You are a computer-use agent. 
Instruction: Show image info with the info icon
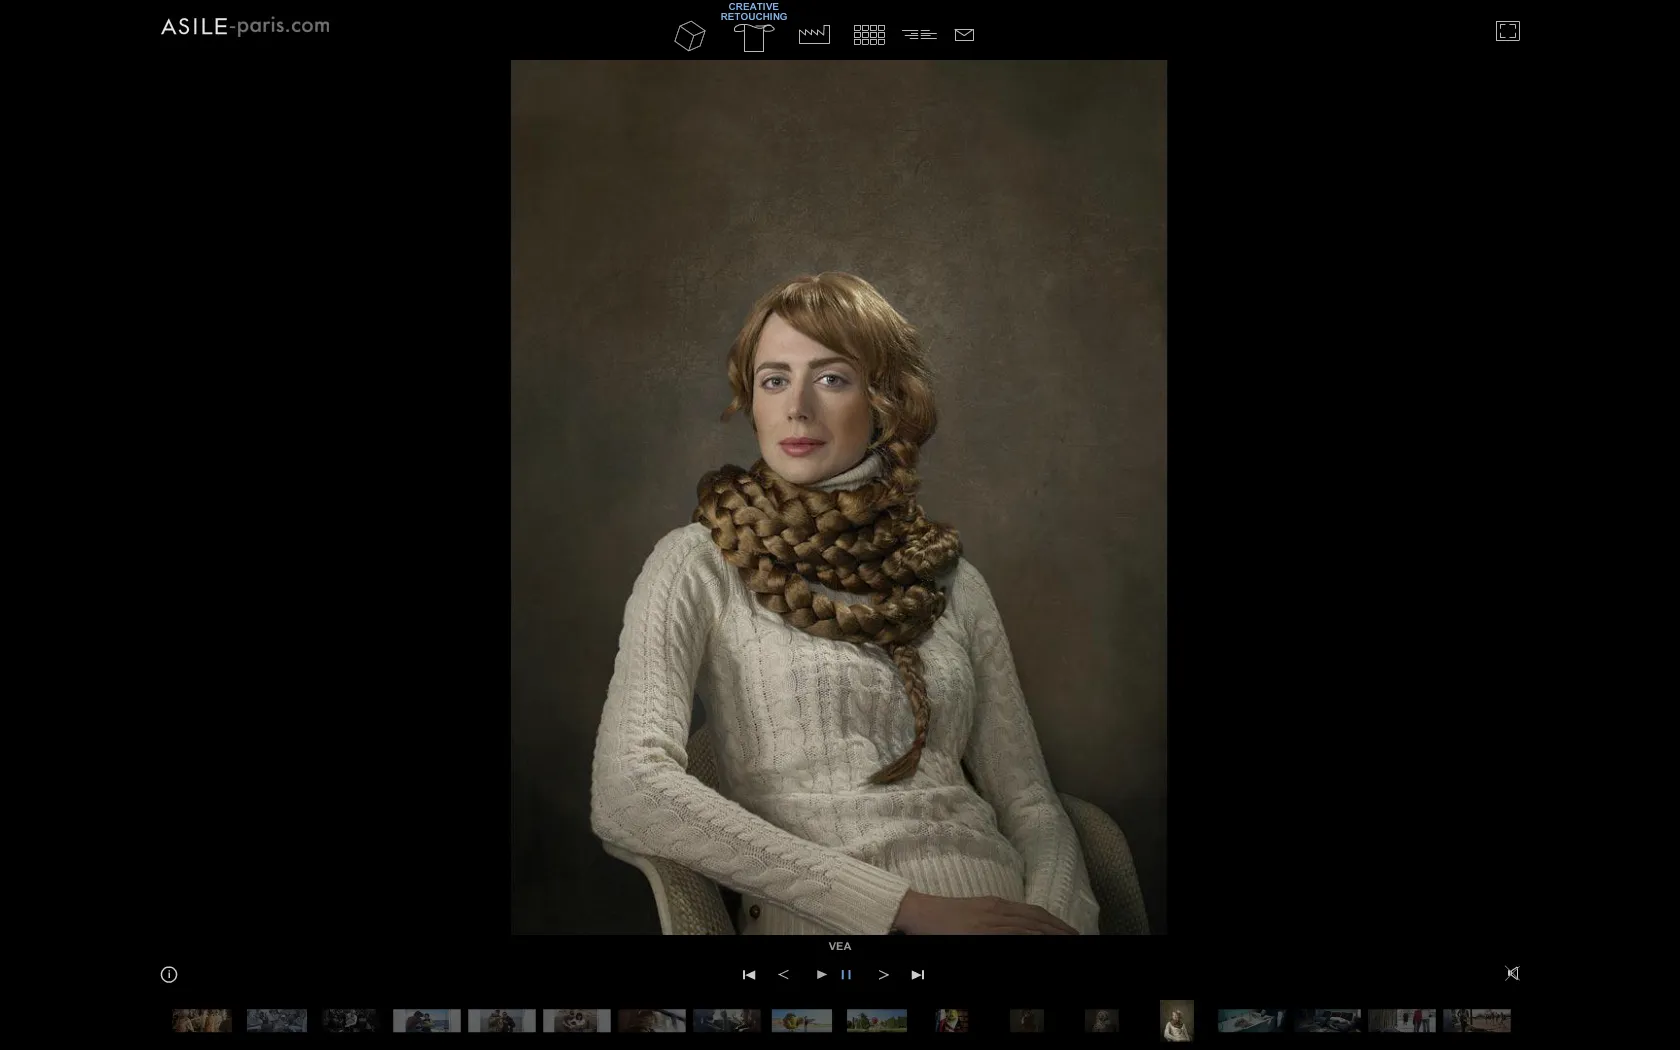(169, 974)
